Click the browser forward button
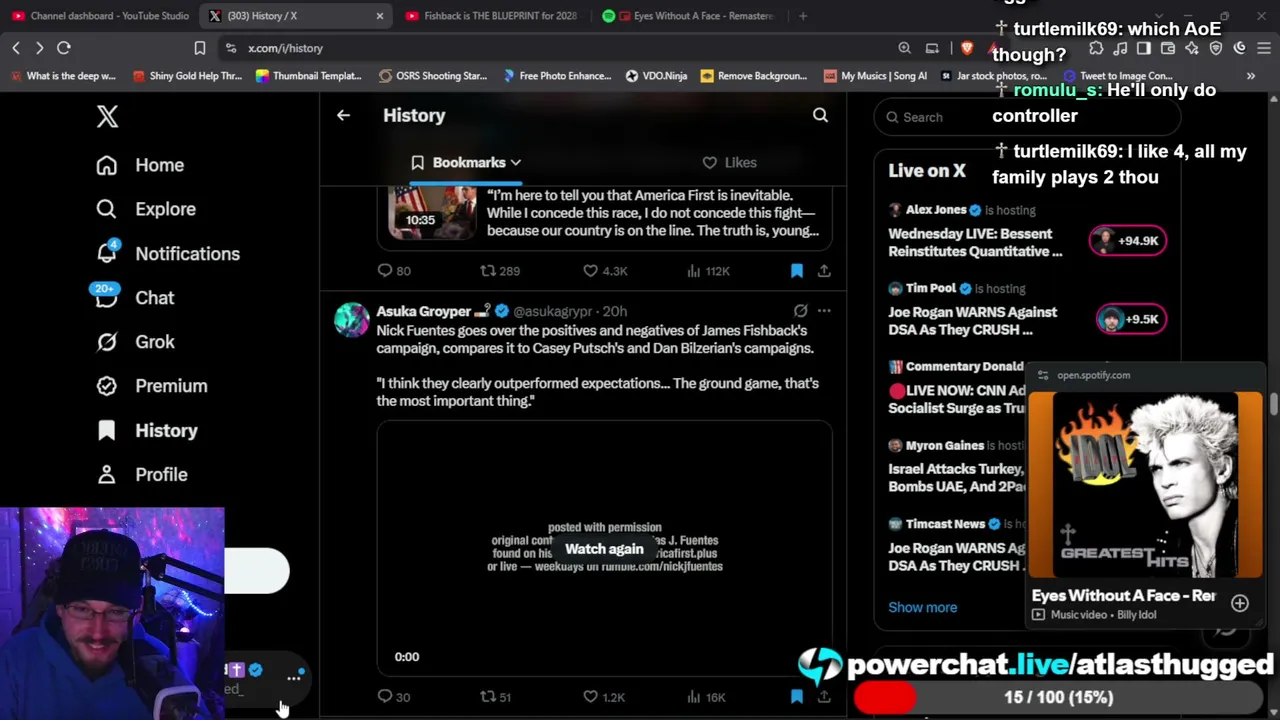The height and width of the screenshot is (720, 1280). pos(39,48)
